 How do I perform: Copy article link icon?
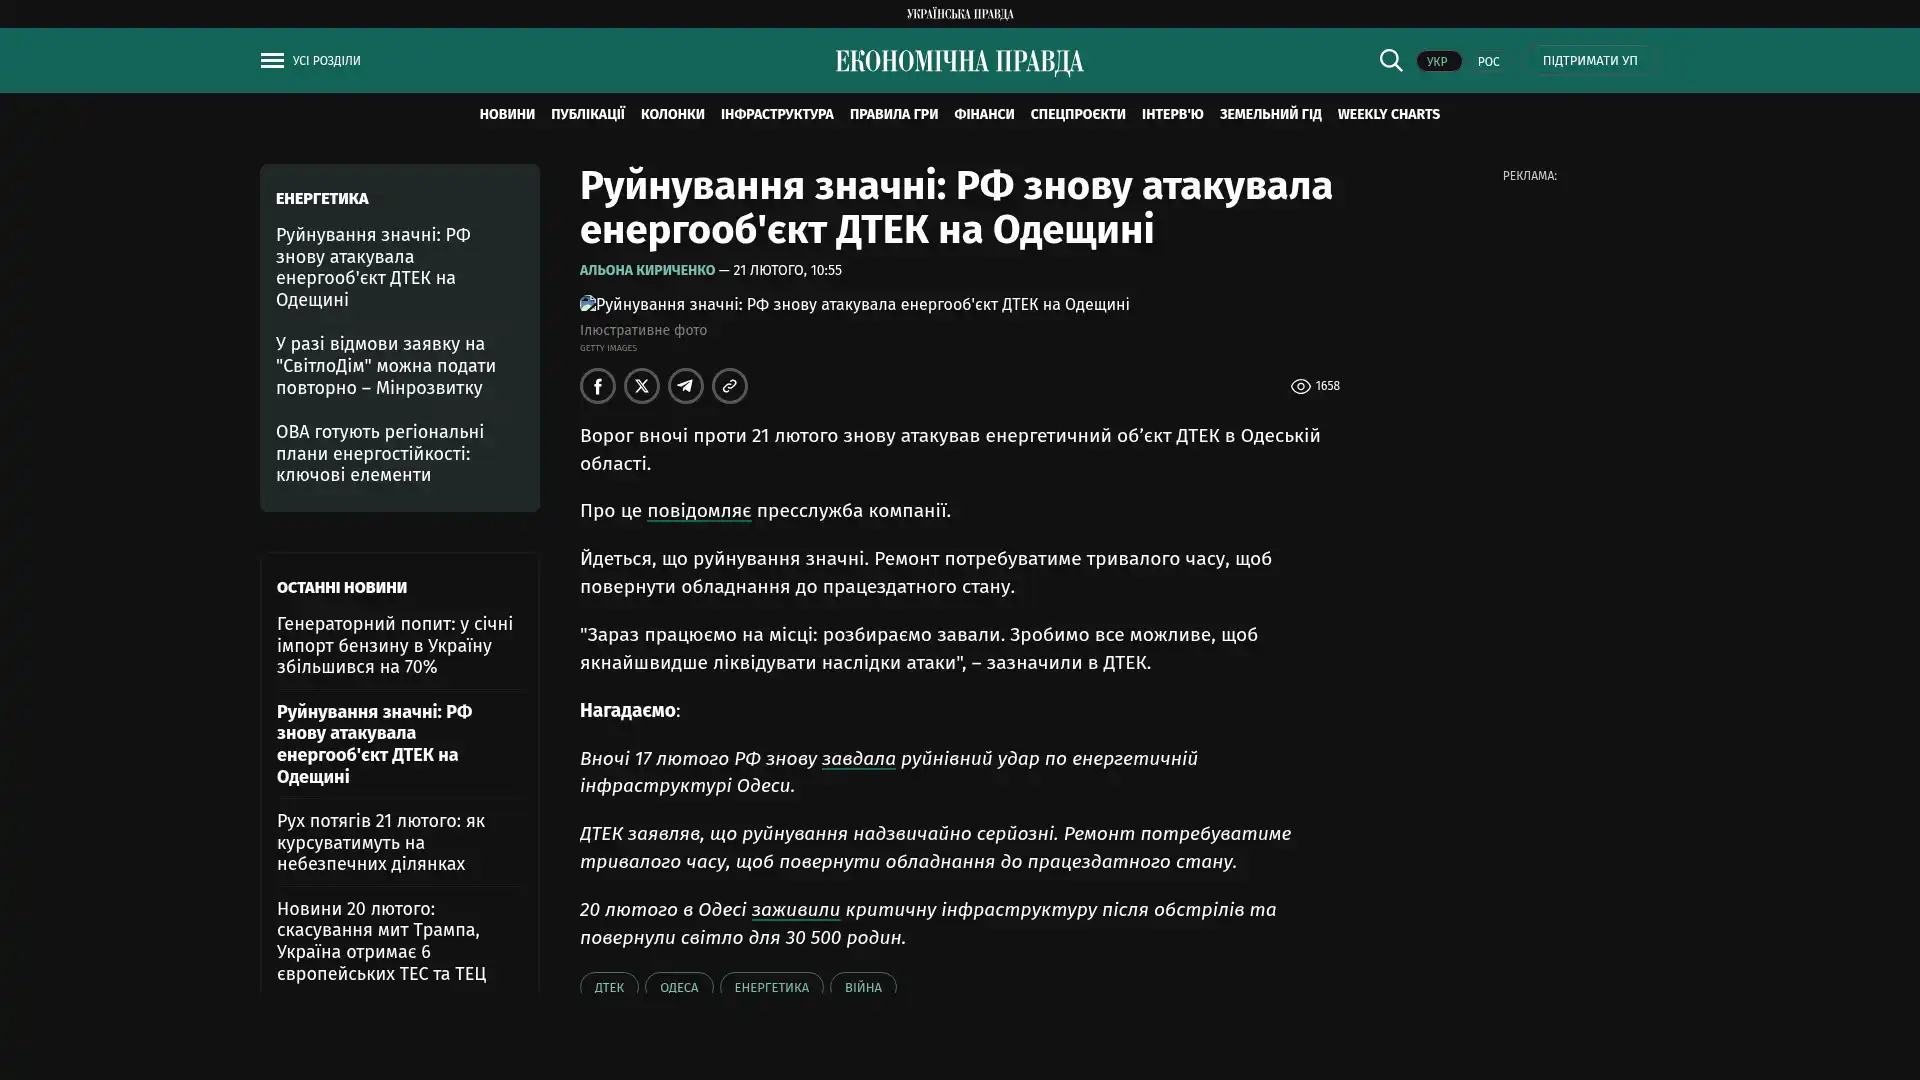tap(729, 386)
